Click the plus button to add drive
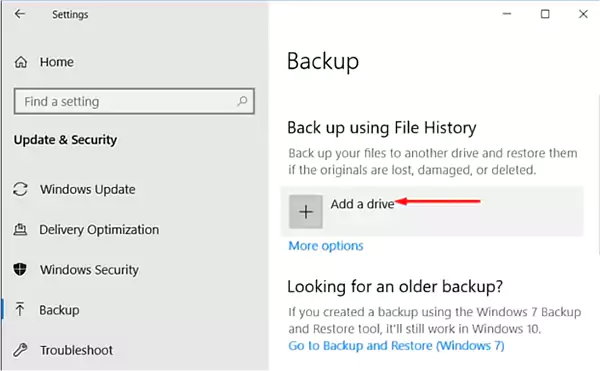 [306, 212]
